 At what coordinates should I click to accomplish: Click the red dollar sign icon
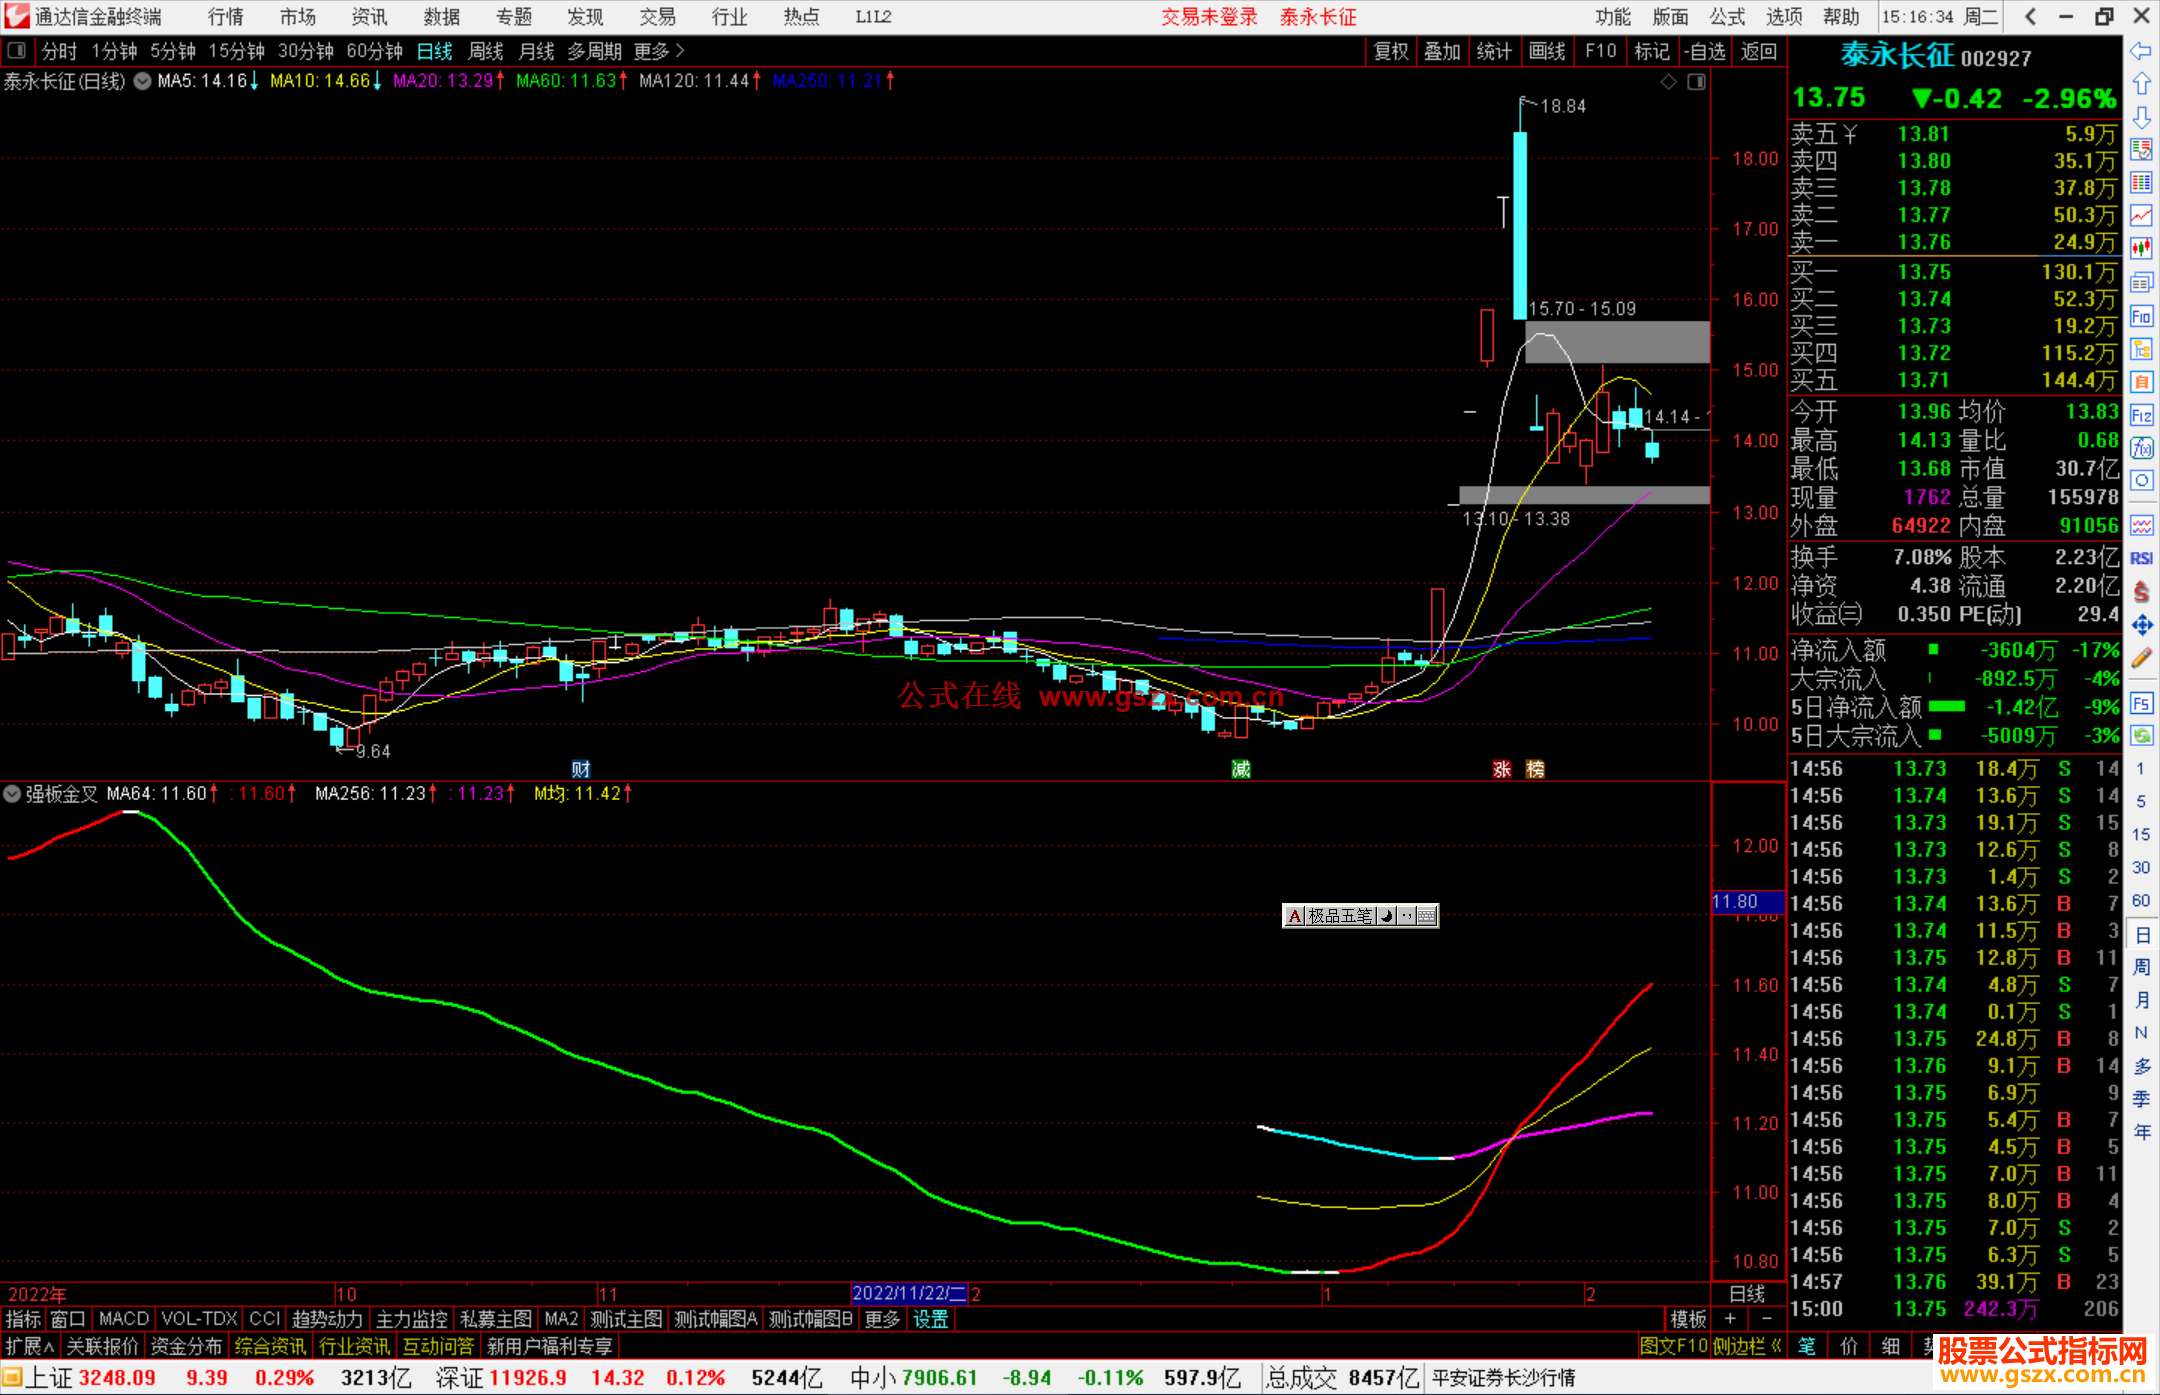2141,592
